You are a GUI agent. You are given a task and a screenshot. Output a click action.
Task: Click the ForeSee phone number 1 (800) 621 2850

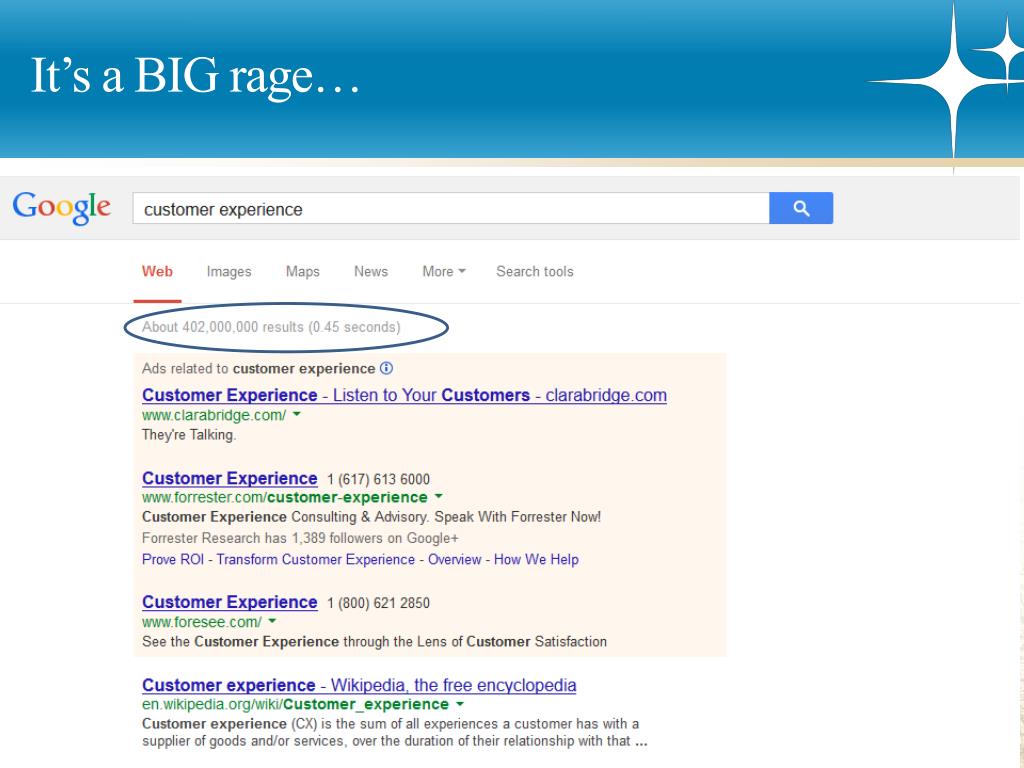pos(379,603)
